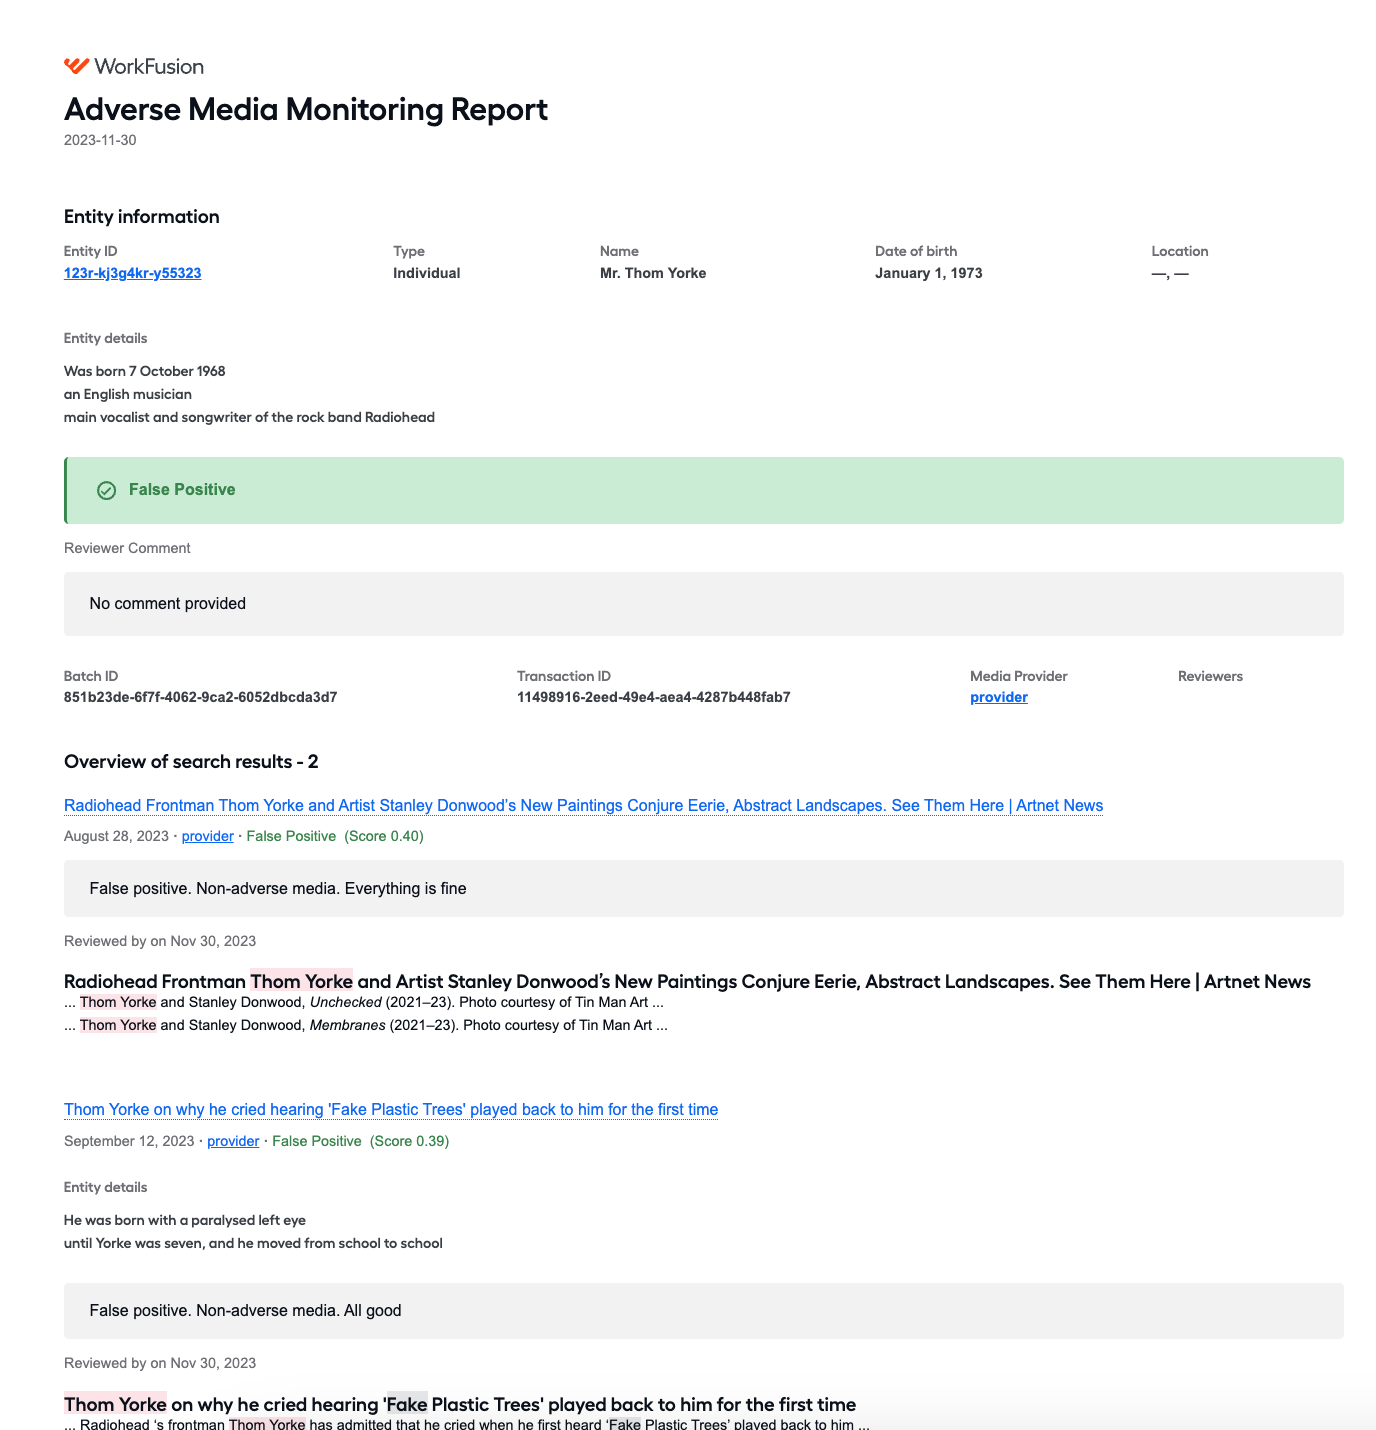The width and height of the screenshot is (1376, 1430).
Task: Click the 'Unchecked (2021–23)' snippet line
Action: 364,1002
